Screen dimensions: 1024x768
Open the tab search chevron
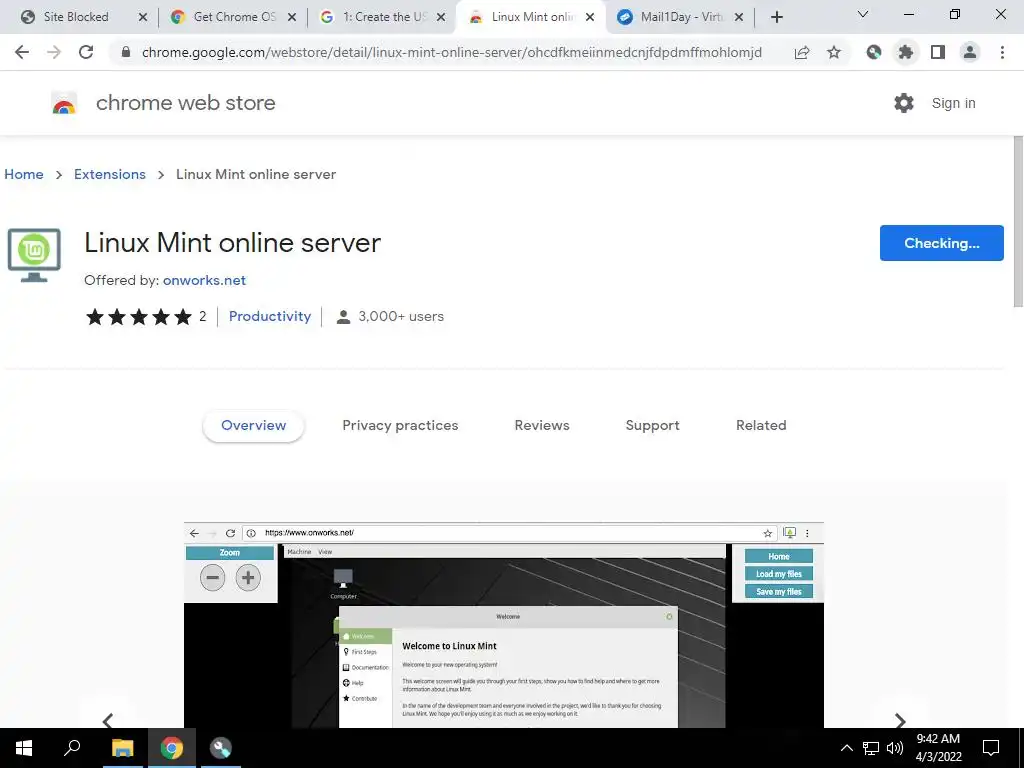(863, 14)
